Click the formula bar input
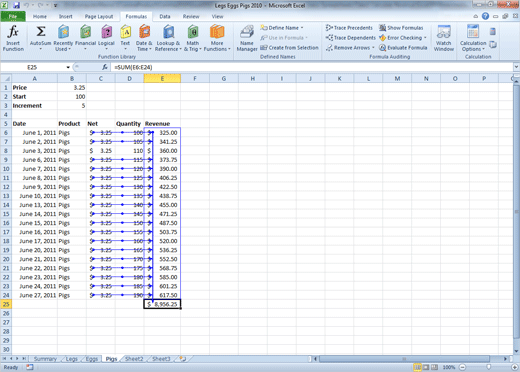The image size is (520, 372). tap(312, 67)
